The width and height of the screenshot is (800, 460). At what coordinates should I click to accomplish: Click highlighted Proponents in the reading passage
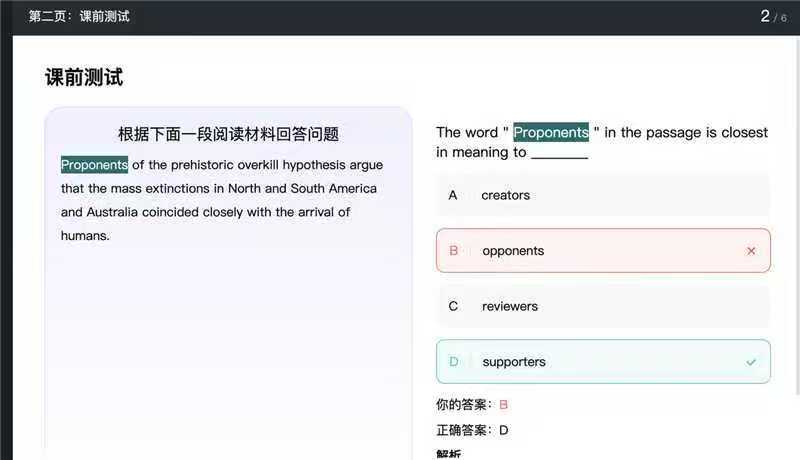point(94,165)
